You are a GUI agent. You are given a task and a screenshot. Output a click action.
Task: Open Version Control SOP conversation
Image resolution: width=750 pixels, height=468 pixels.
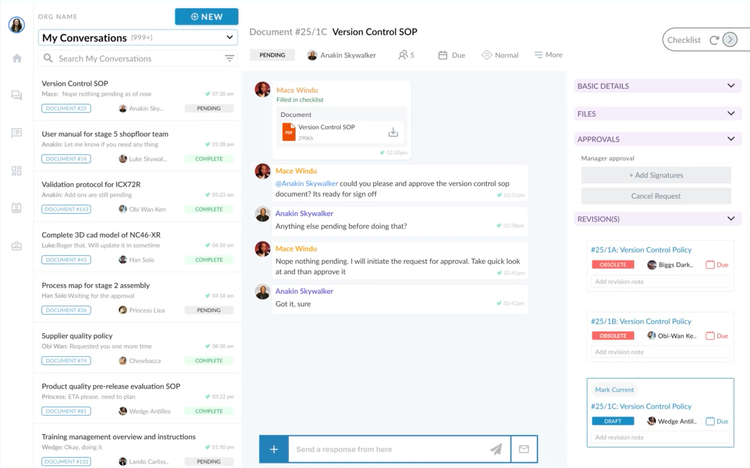pos(138,96)
